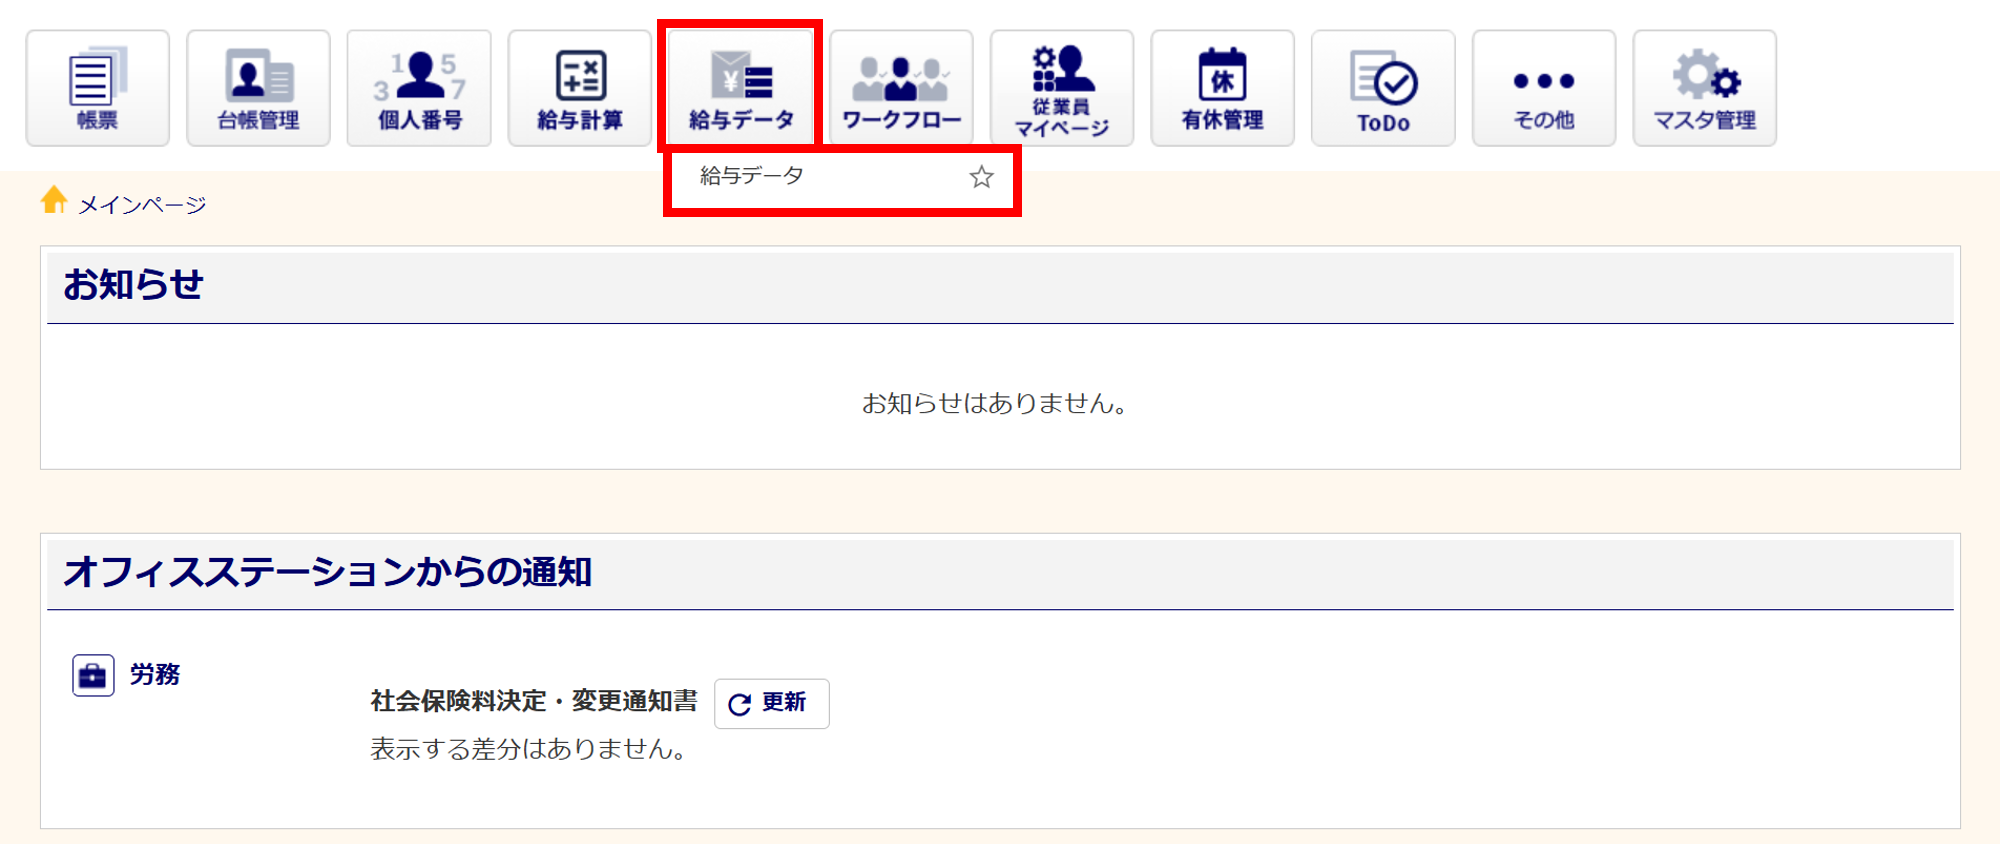
Task: Toggle the favorite star beside 給与データ
Action: pos(981,177)
